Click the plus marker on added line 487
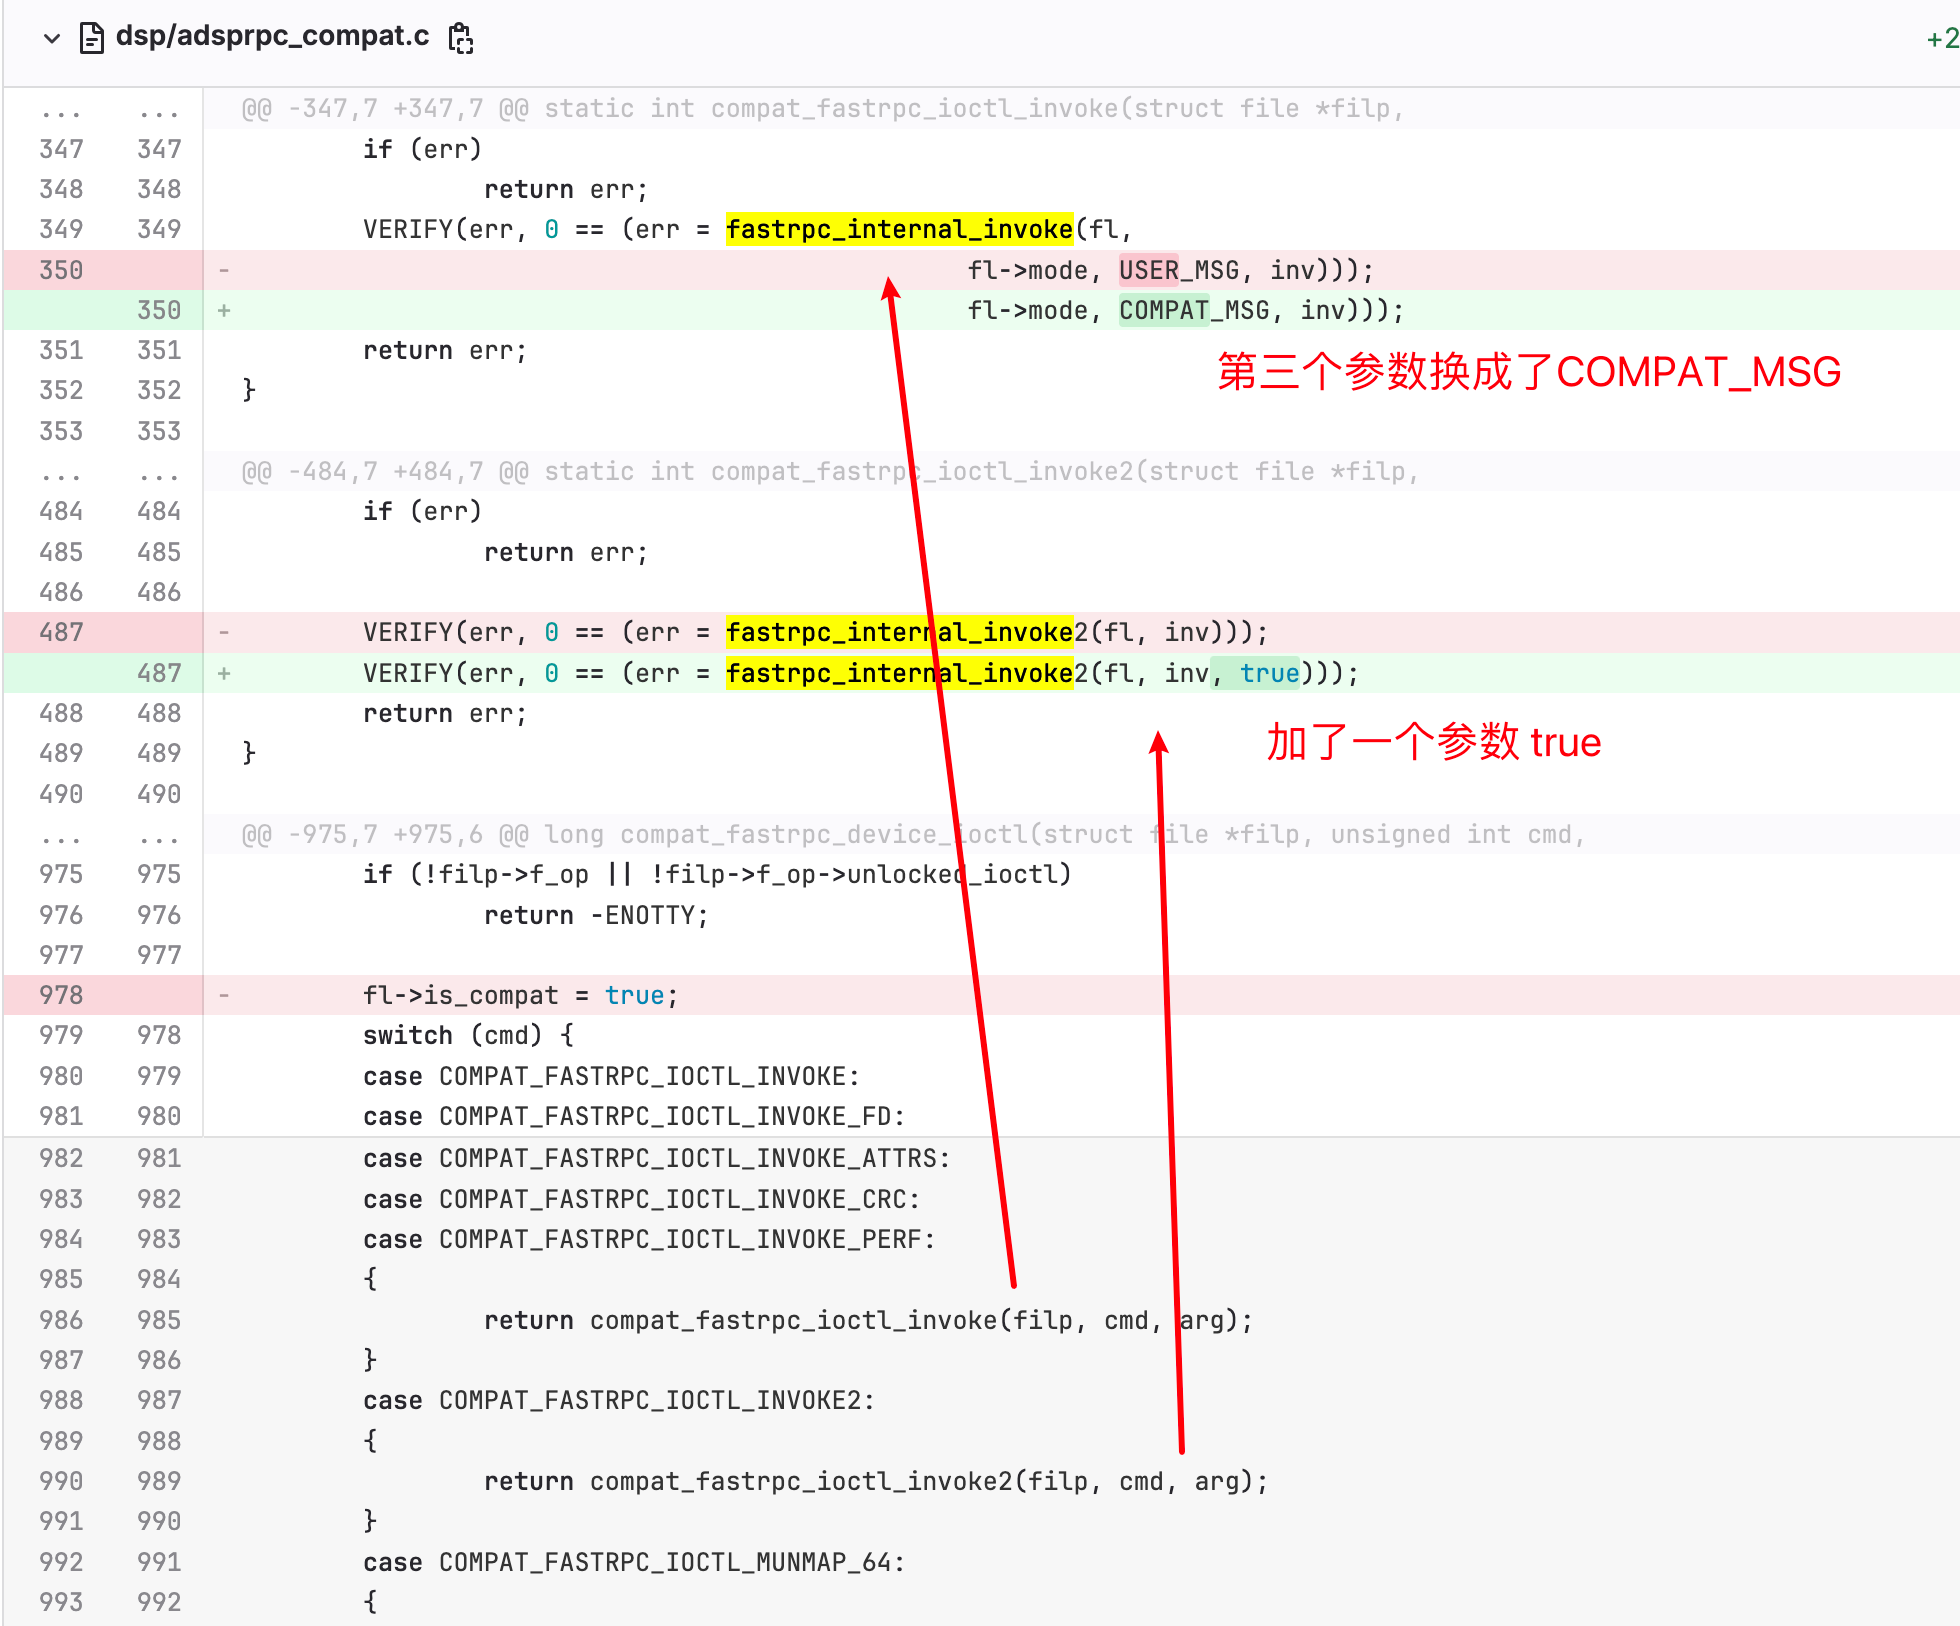Image resolution: width=1960 pixels, height=1626 pixels. click(x=224, y=673)
